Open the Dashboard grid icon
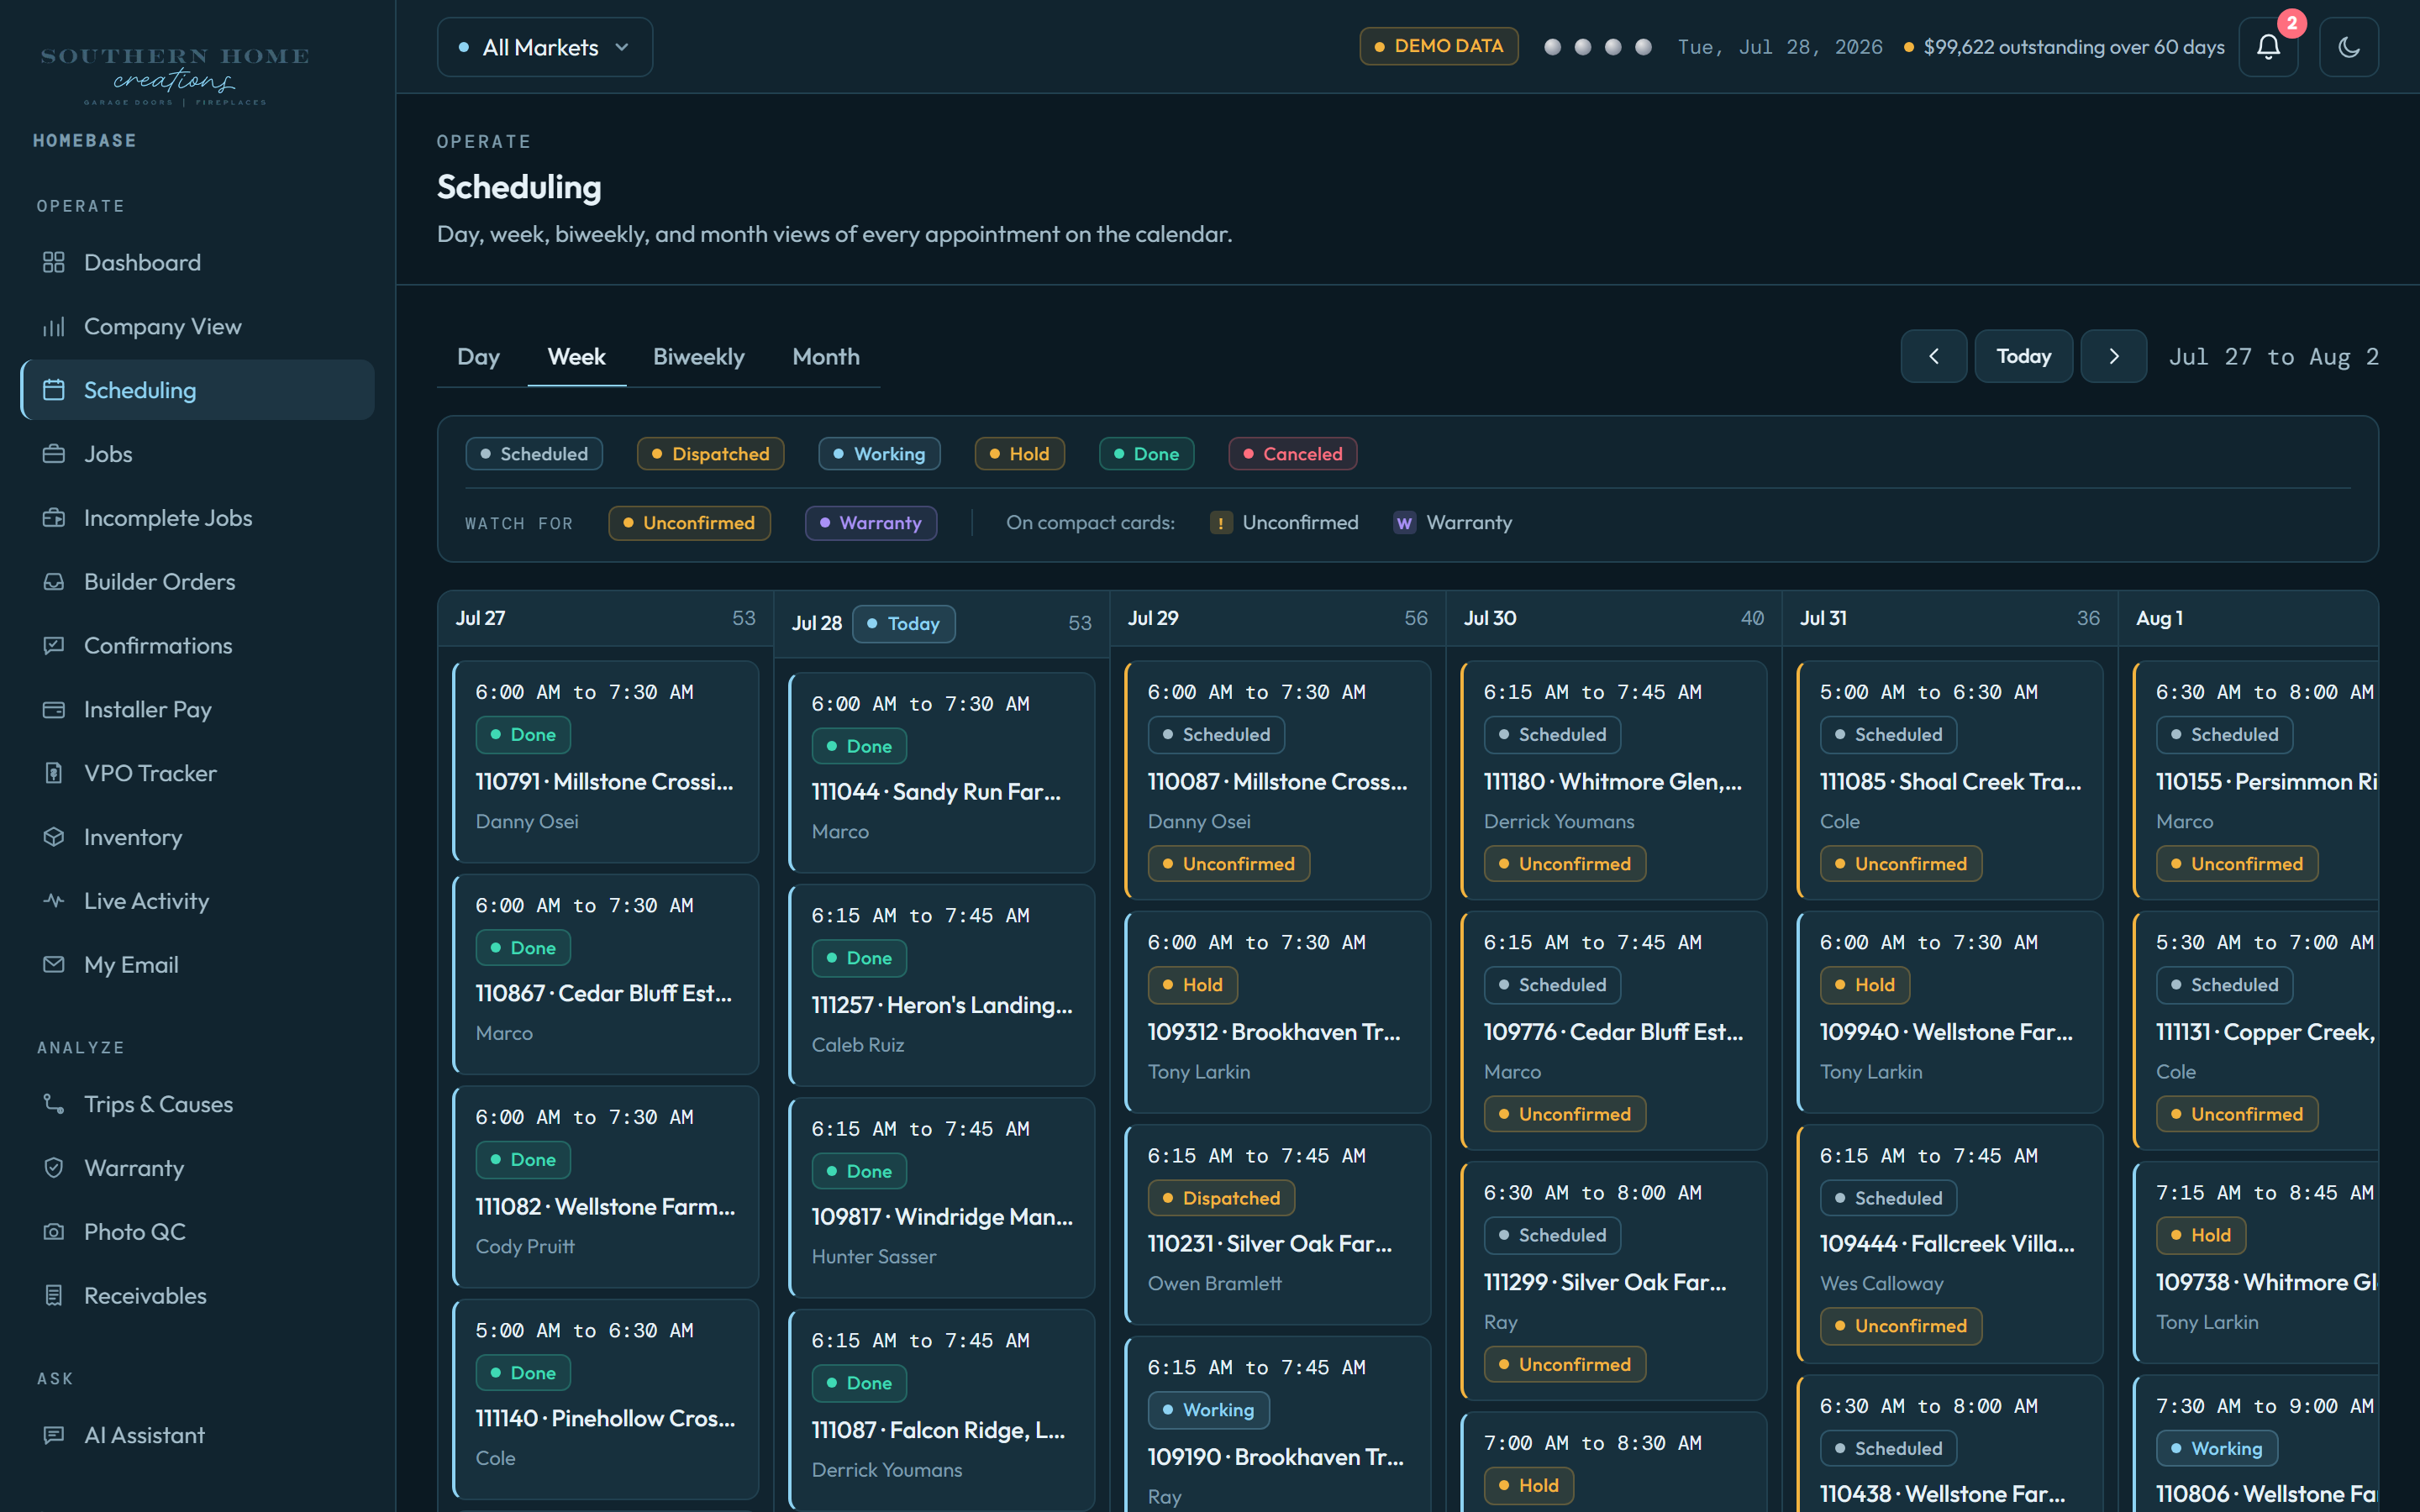 [54, 262]
